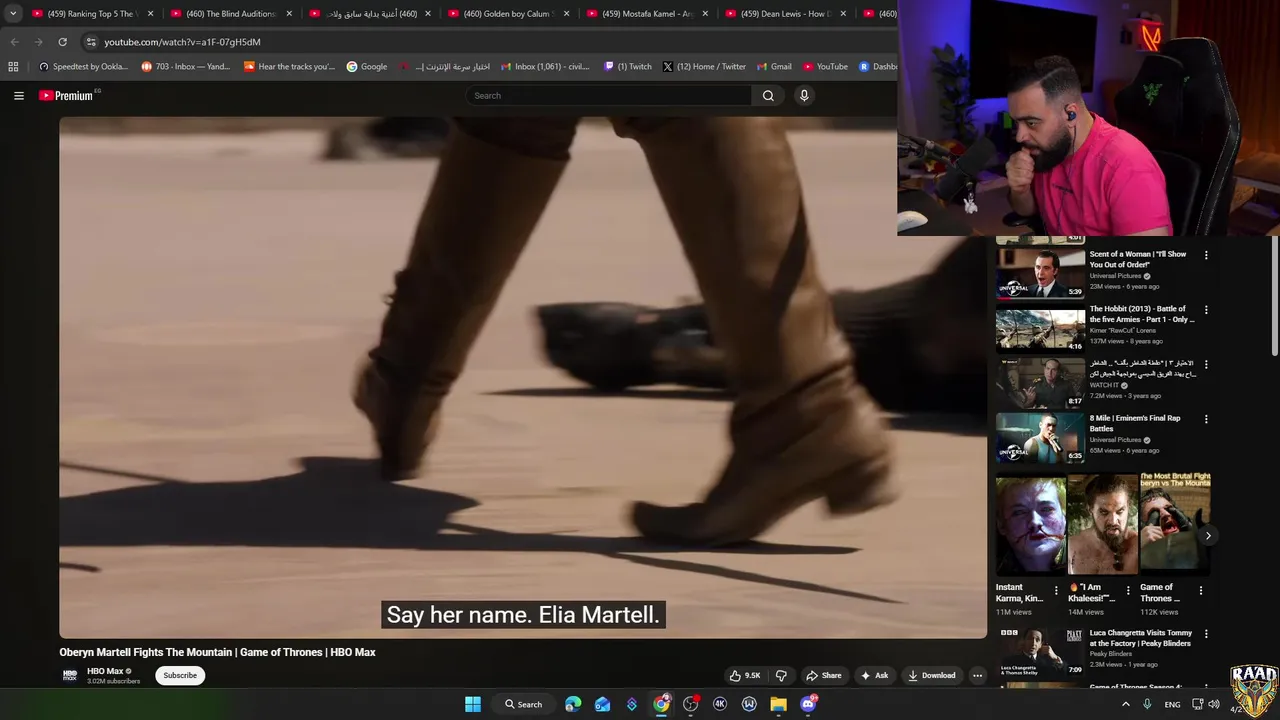Open Luca Changretta Visits Tommy video

1040,652
